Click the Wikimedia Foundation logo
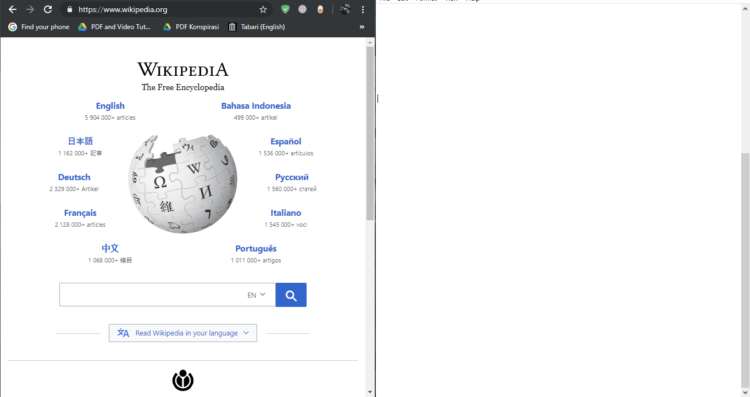The width and height of the screenshot is (750, 397). 183,381
